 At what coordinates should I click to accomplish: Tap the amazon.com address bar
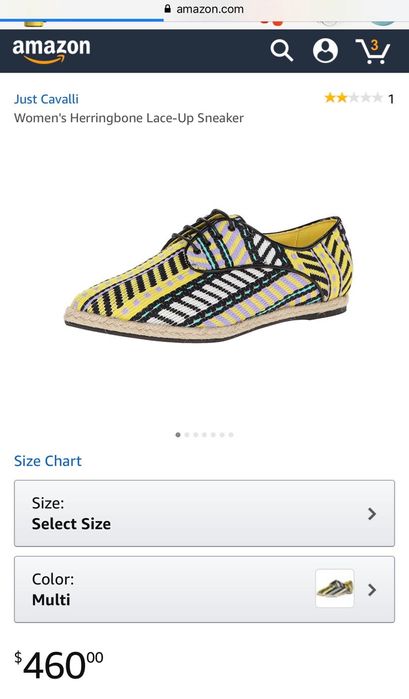(204, 8)
